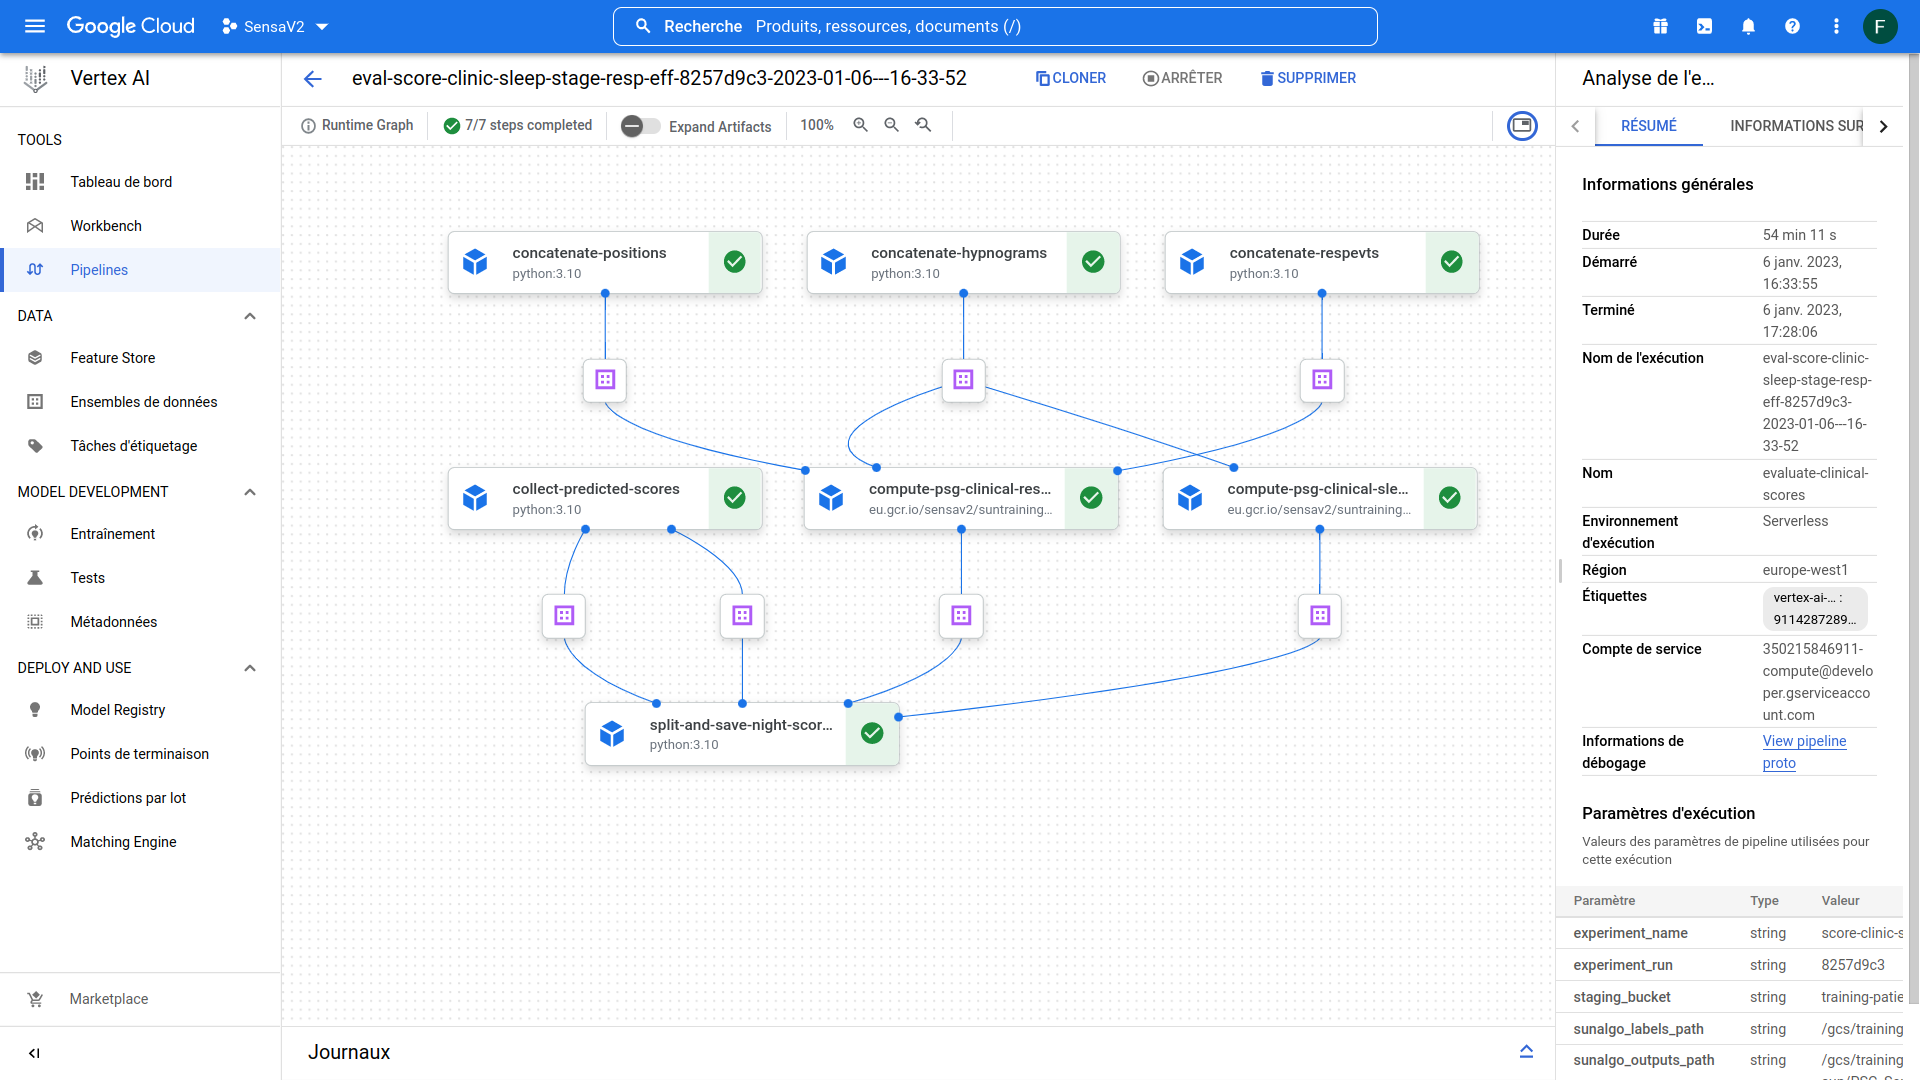Click the 7/7 steps completed status
The image size is (1920, 1080).
(518, 125)
